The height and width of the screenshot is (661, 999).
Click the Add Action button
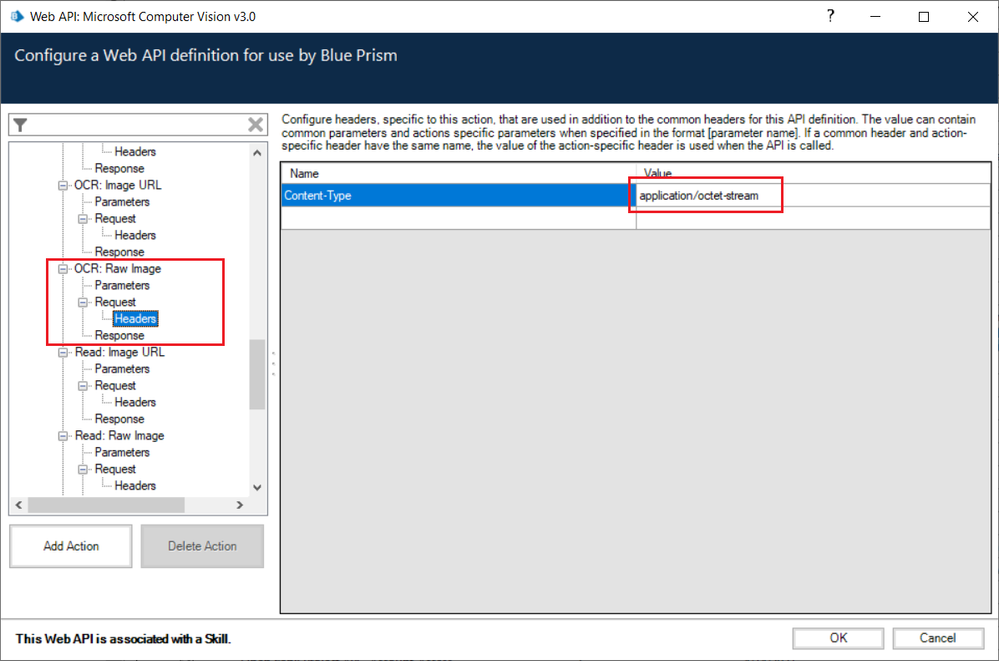tap(71, 546)
